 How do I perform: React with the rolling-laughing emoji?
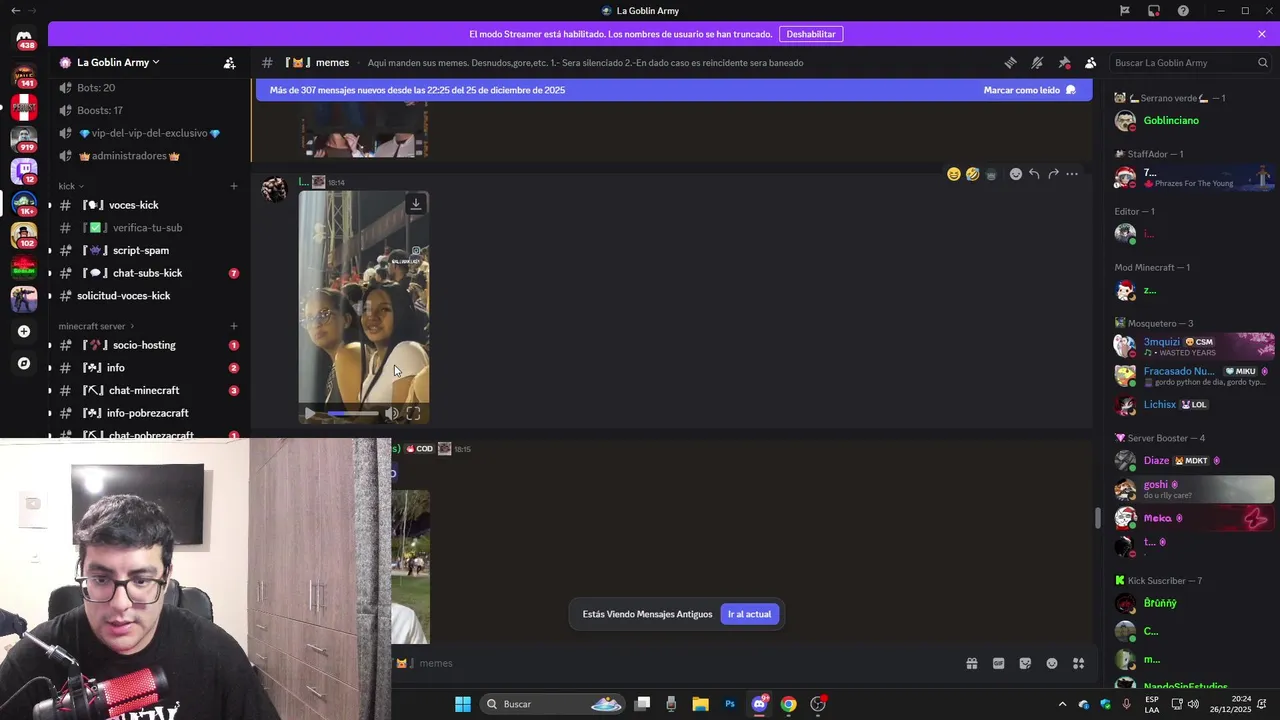tap(972, 174)
